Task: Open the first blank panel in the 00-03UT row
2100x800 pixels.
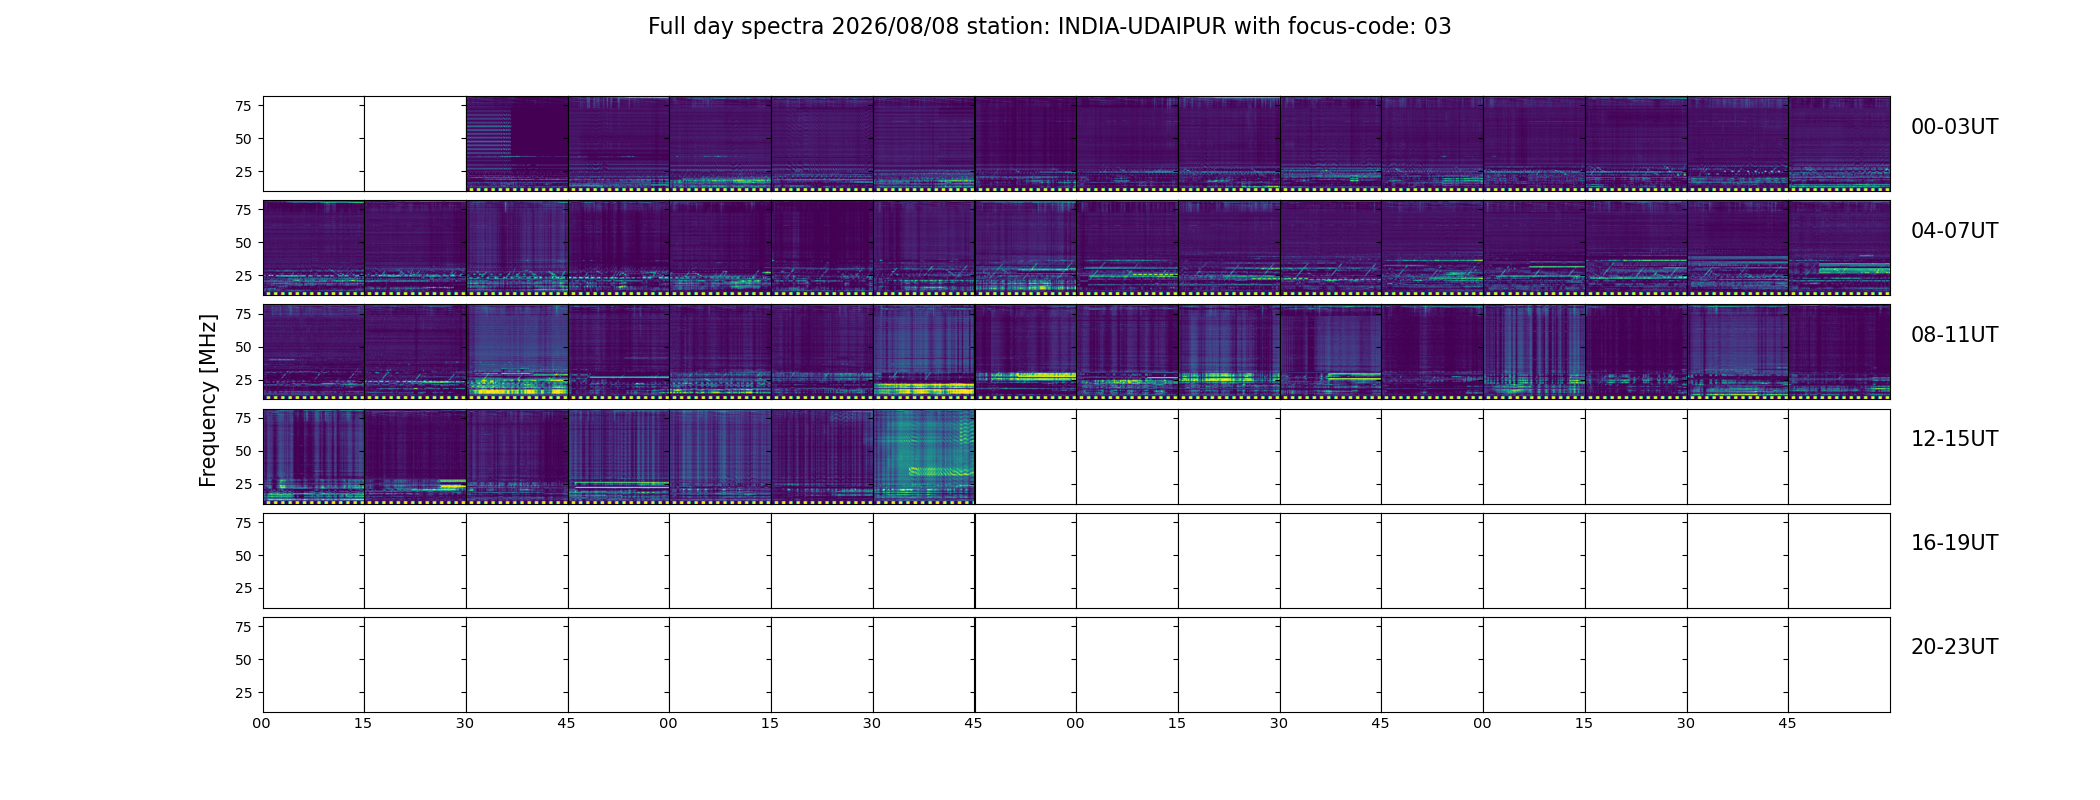Action: point(314,144)
